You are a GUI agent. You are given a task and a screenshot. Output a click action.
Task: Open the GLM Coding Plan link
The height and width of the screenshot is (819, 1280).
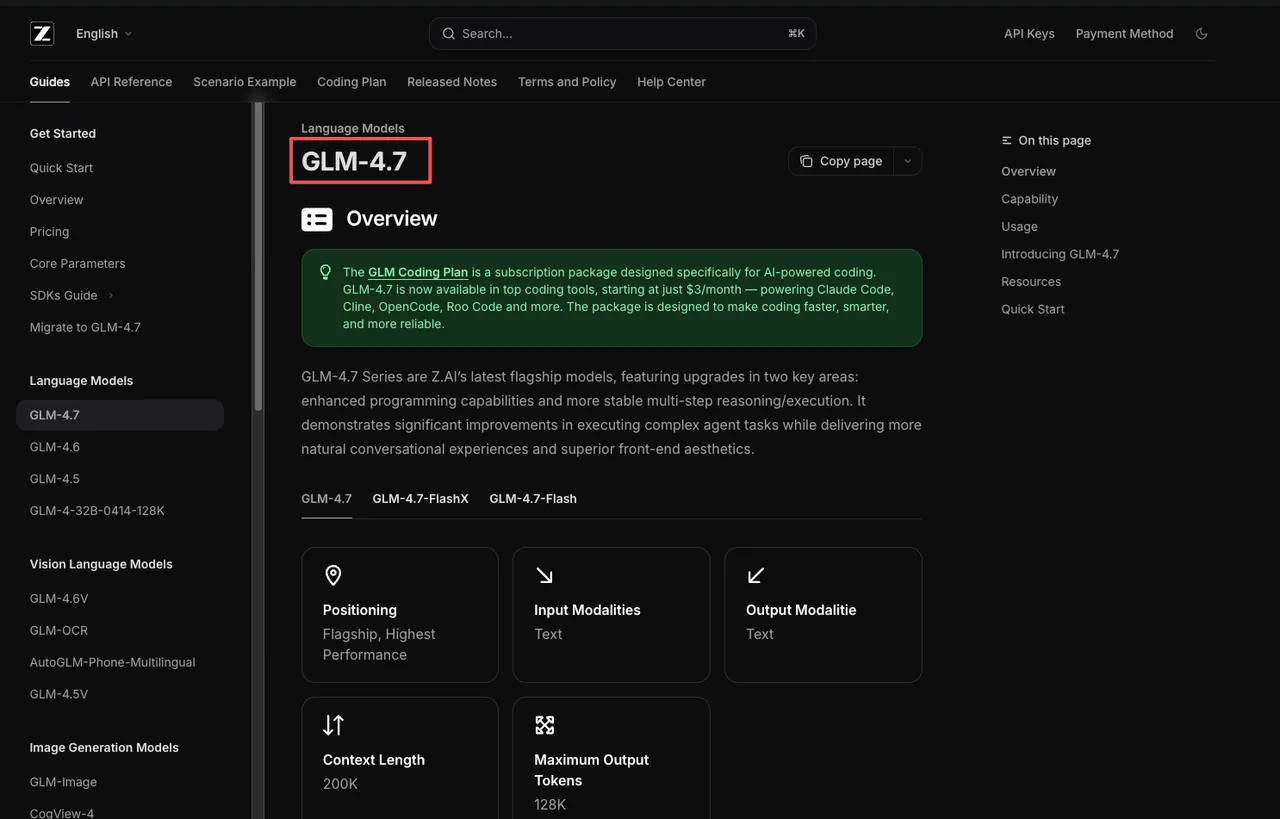pyautogui.click(x=418, y=272)
